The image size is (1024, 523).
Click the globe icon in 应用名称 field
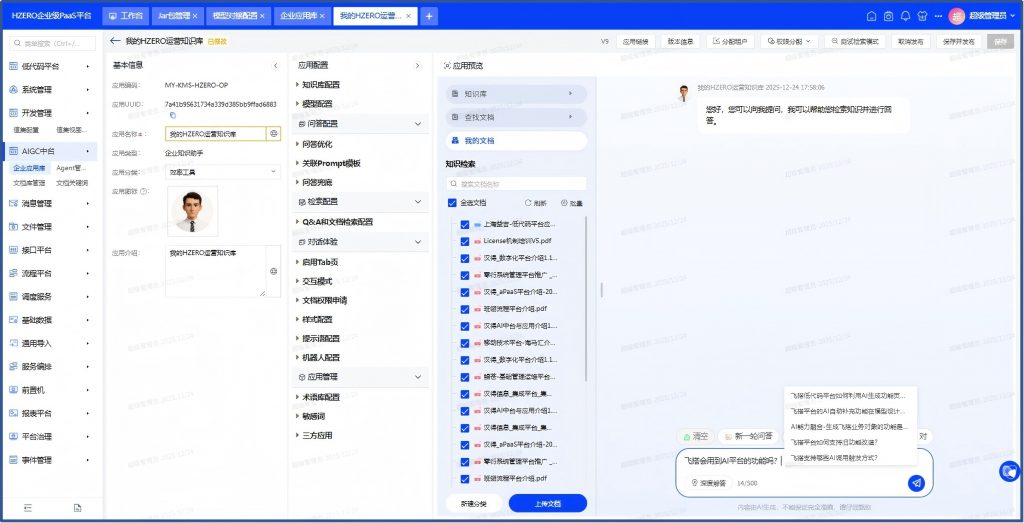point(273,133)
